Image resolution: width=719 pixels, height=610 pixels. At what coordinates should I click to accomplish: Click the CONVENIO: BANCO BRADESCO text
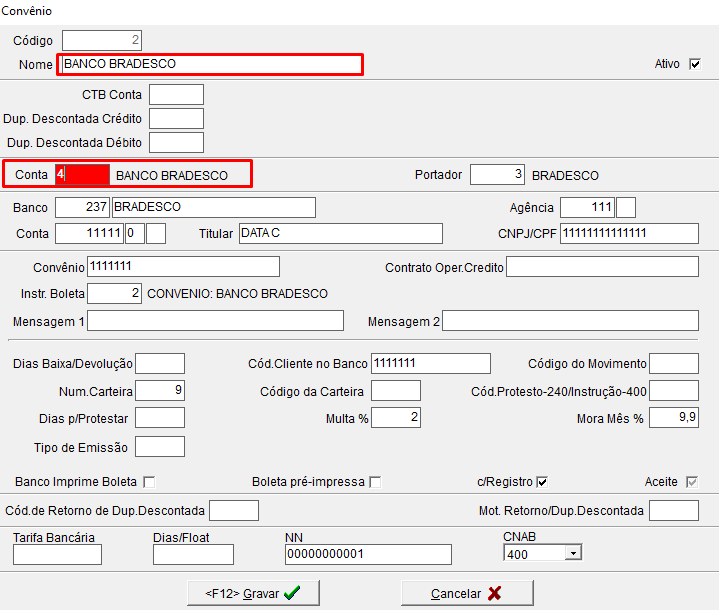(x=238, y=294)
